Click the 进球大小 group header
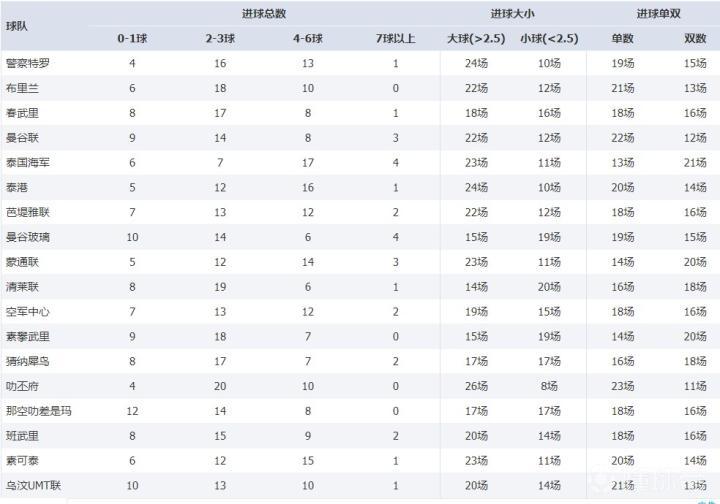The image size is (720, 504). pyautogui.click(x=512, y=14)
